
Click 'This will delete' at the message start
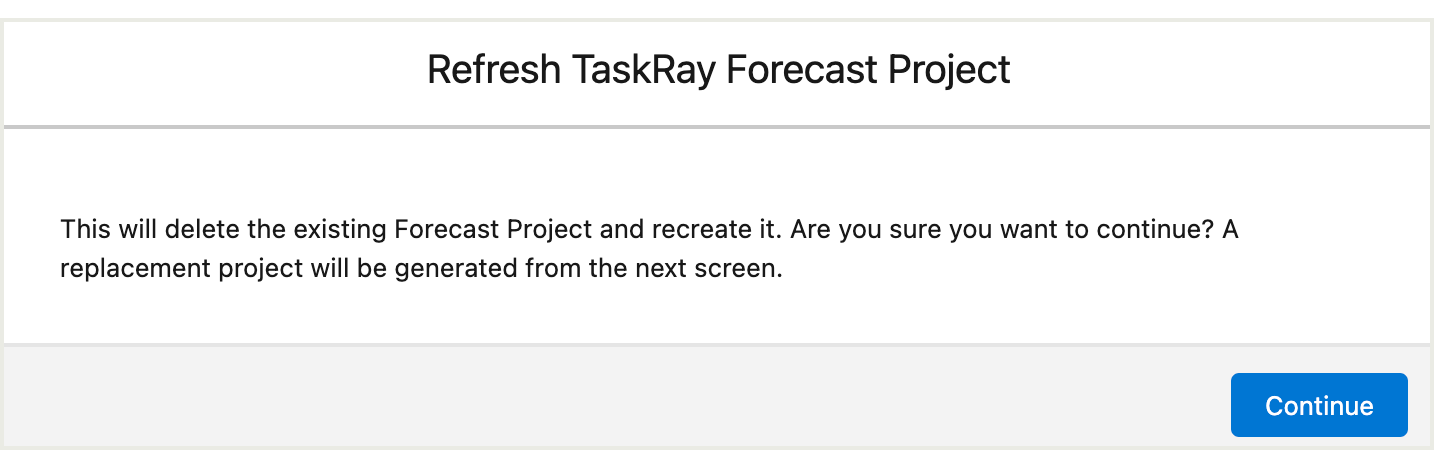coord(147,229)
